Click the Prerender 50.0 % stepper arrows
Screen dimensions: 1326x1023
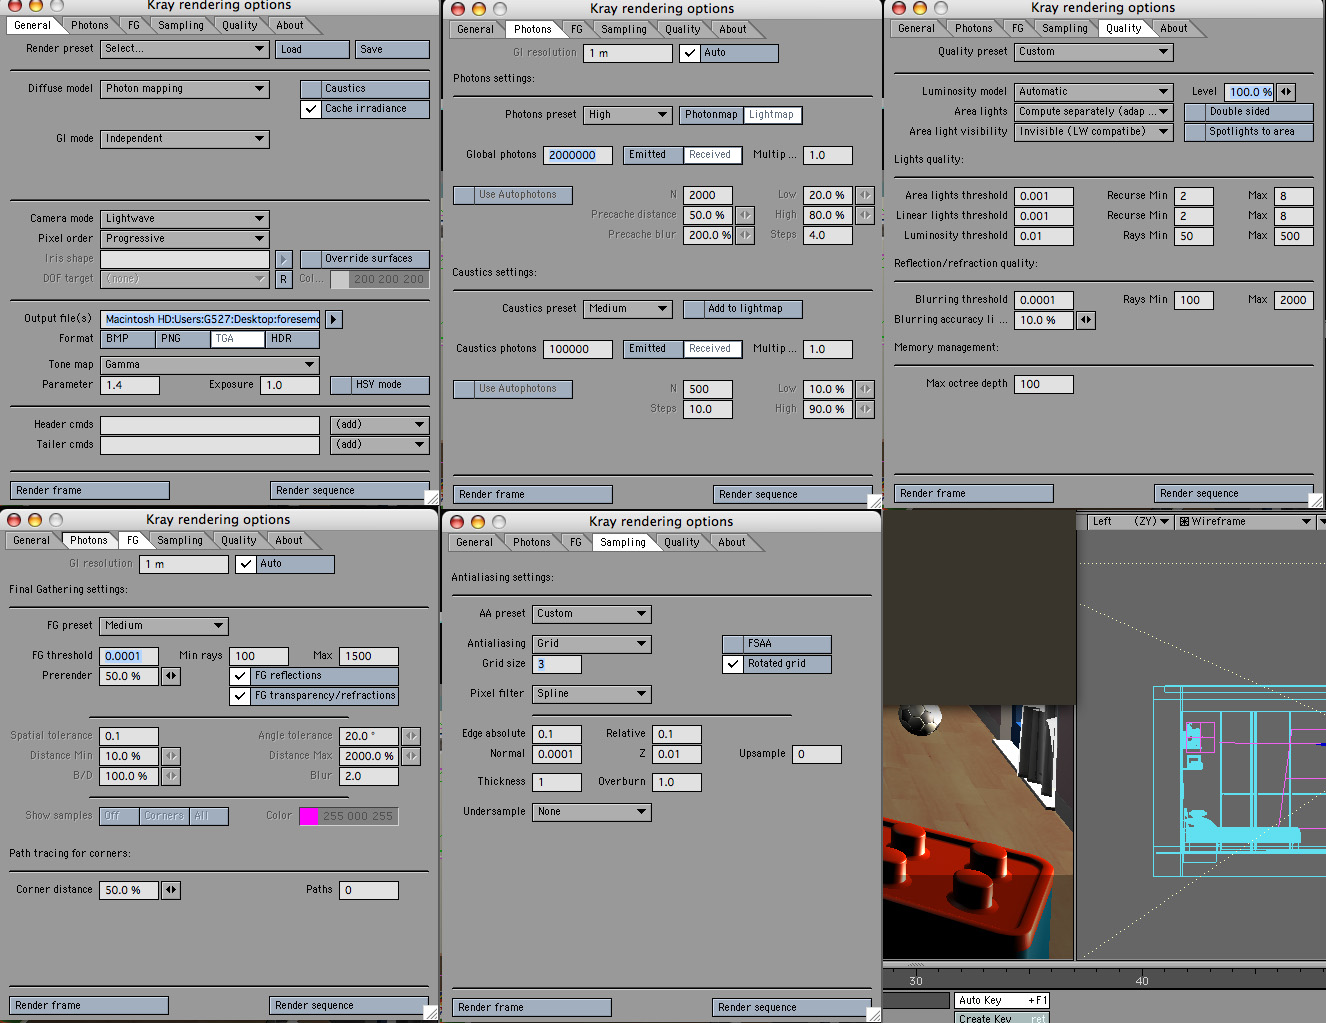pos(172,676)
